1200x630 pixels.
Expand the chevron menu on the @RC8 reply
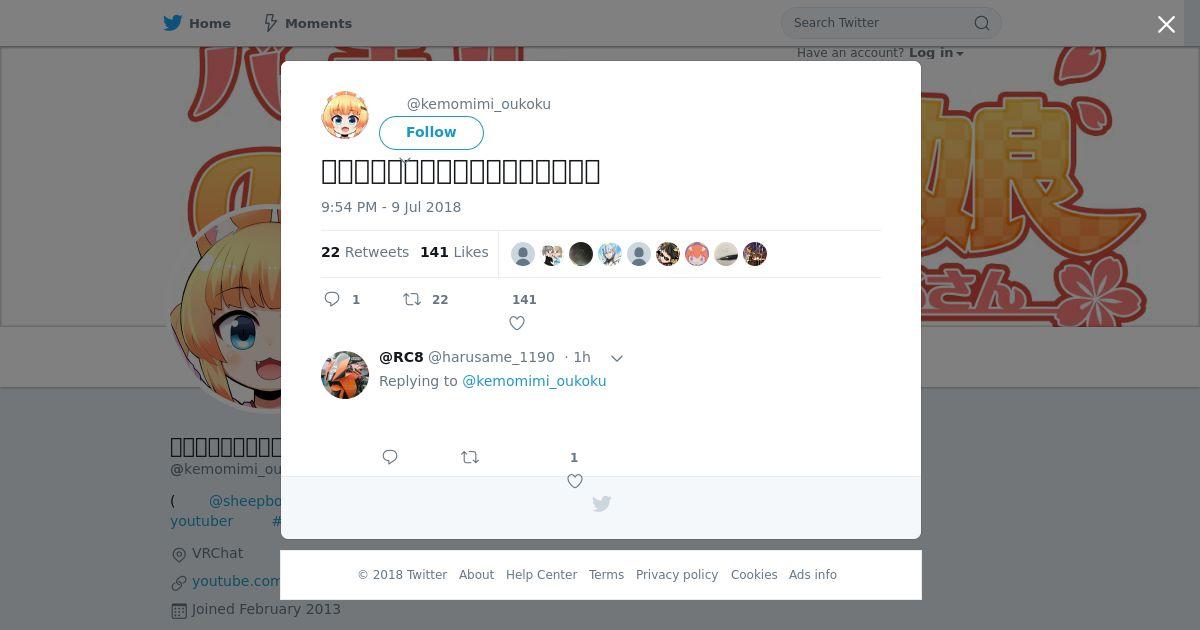[x=617, y=358]
